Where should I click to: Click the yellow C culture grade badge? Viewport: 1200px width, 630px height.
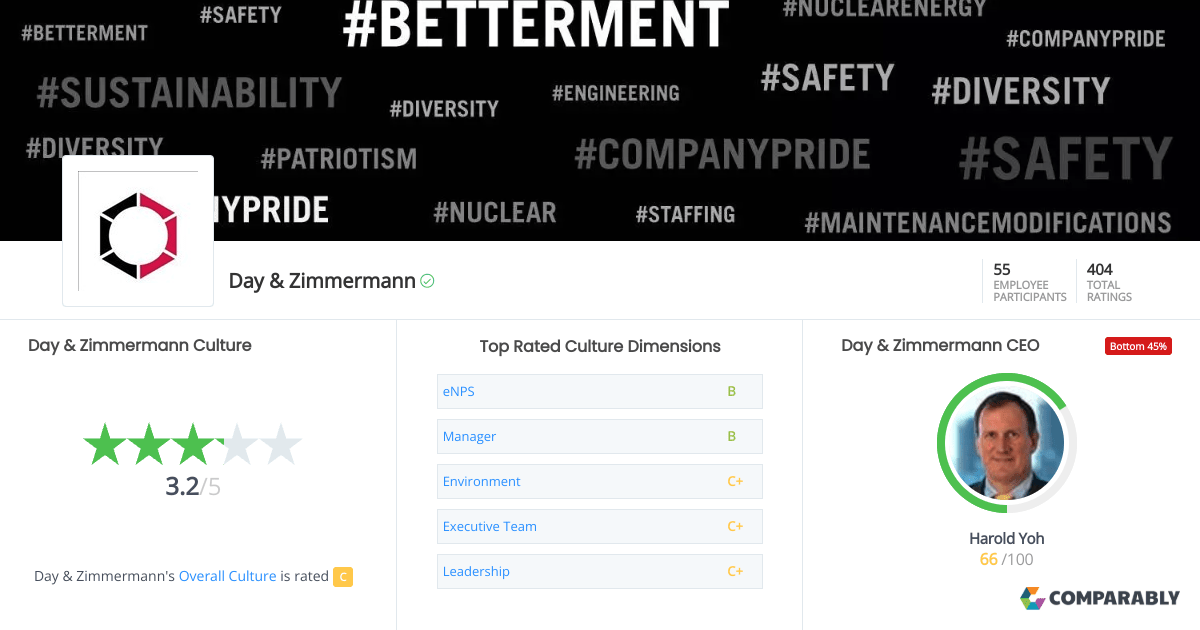pos(343,576)
